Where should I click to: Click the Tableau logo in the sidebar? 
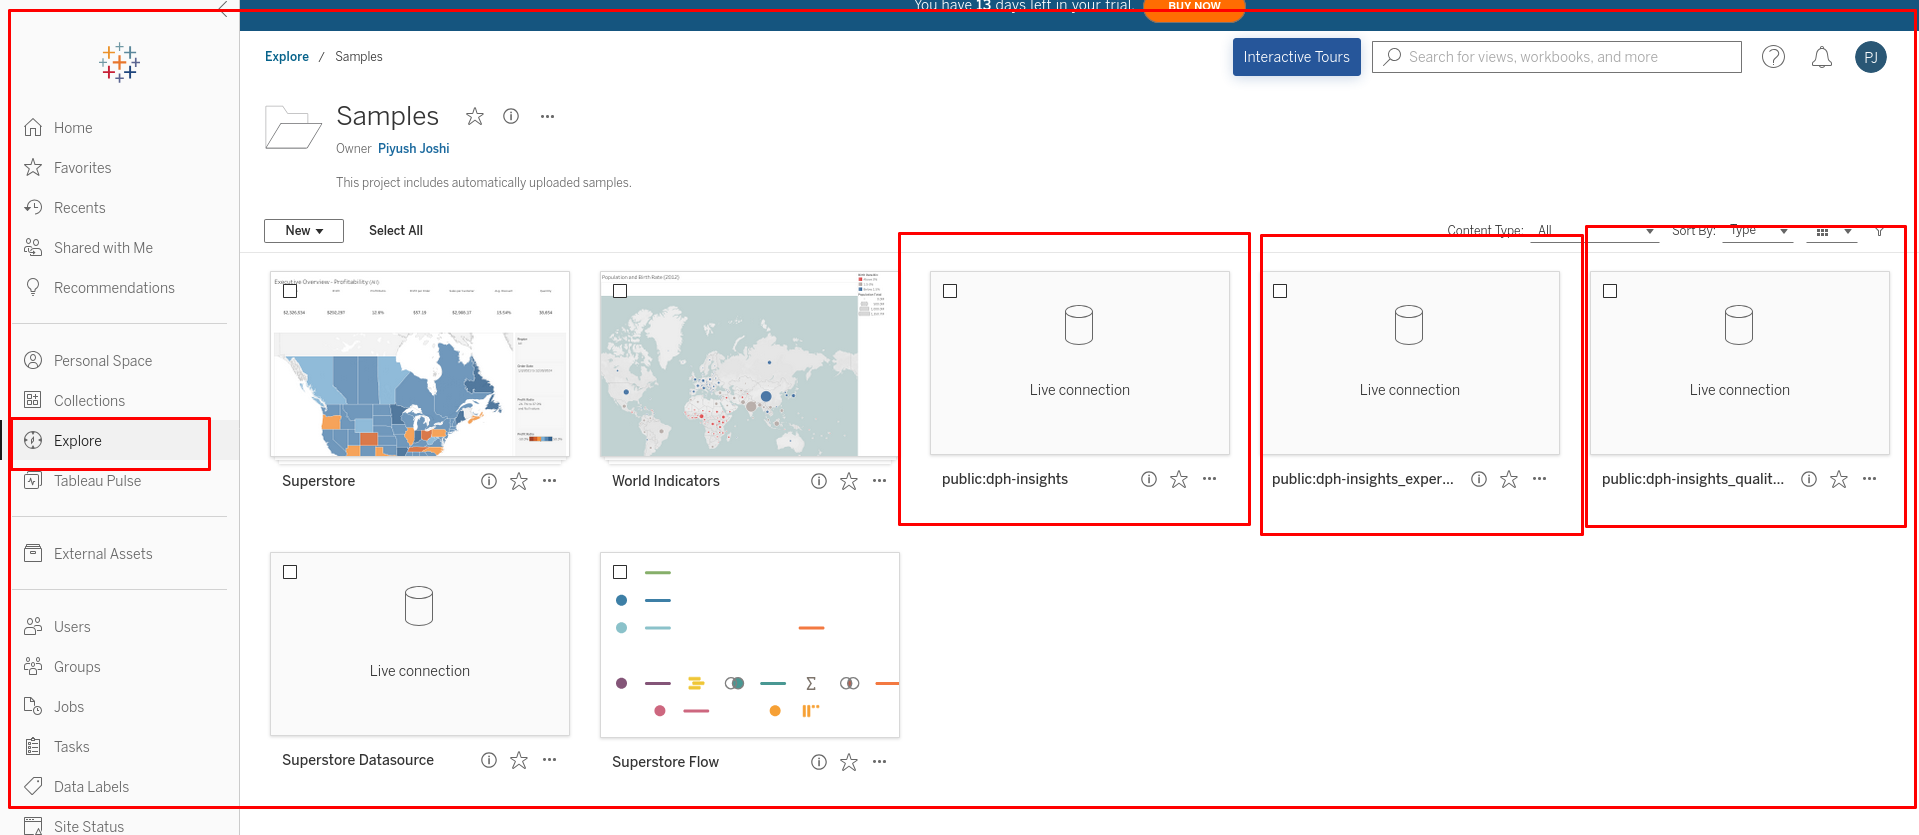click(x=119, y=62)
